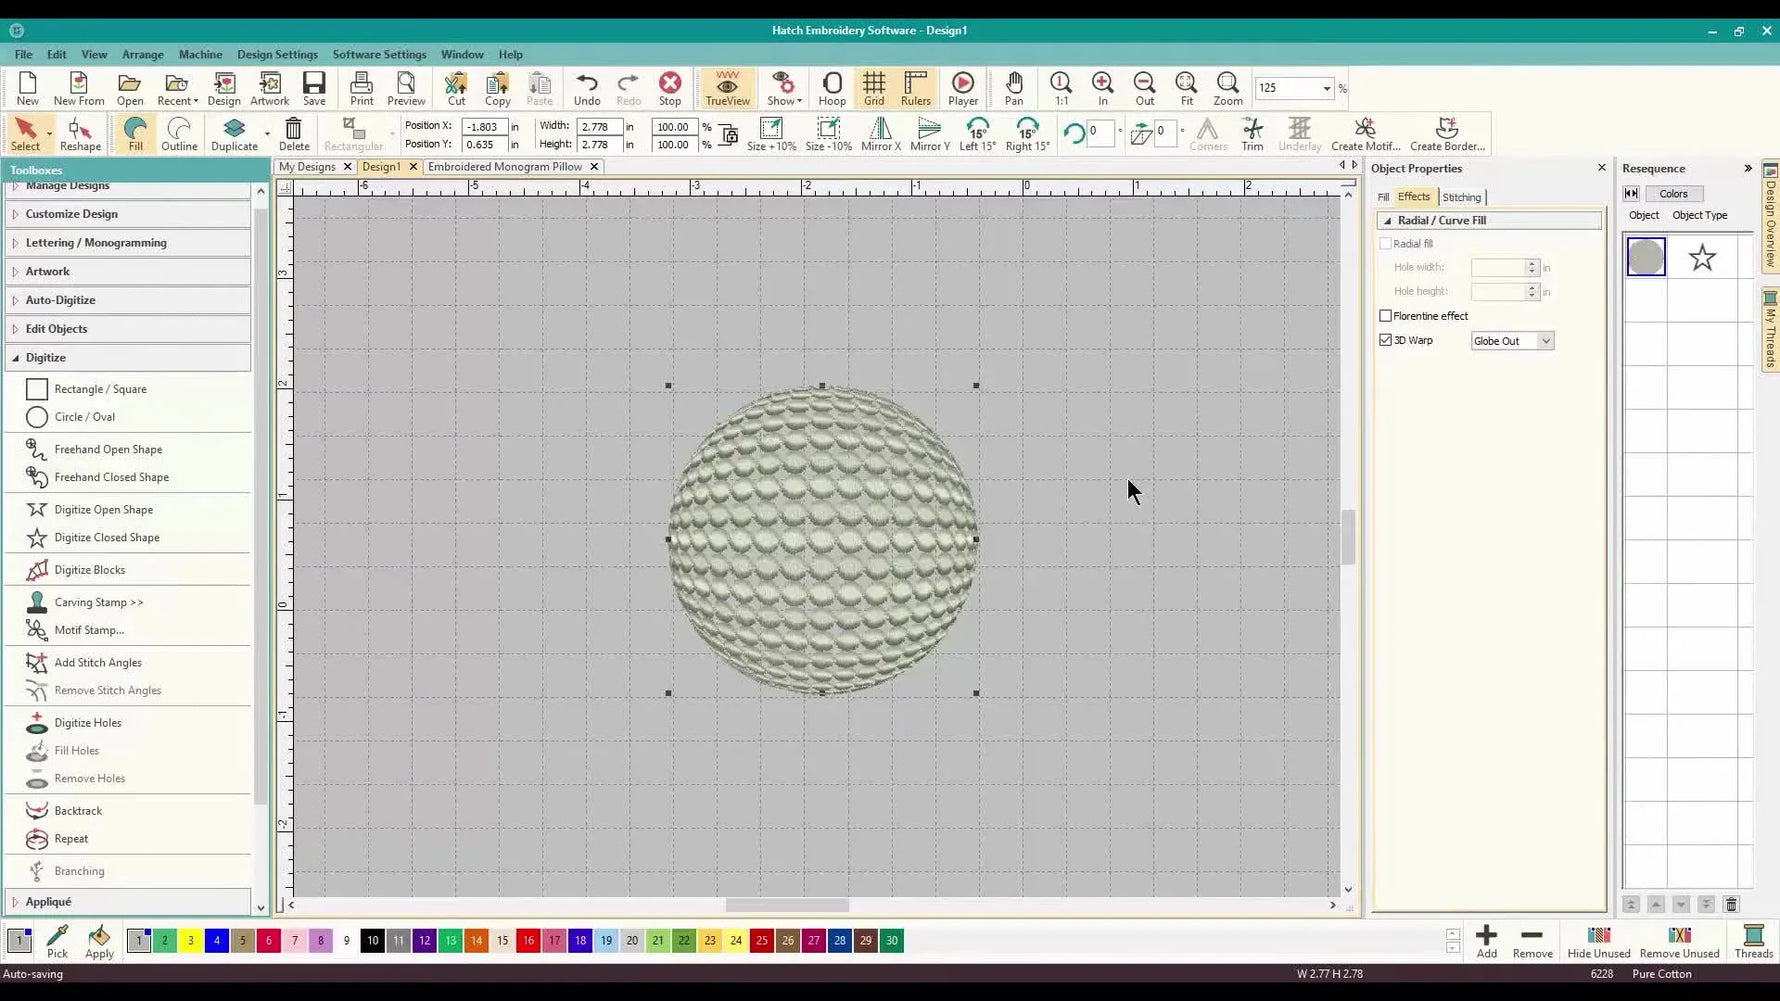Toggle the Grid display icon

pyautogui.click(x=874, y=88)
